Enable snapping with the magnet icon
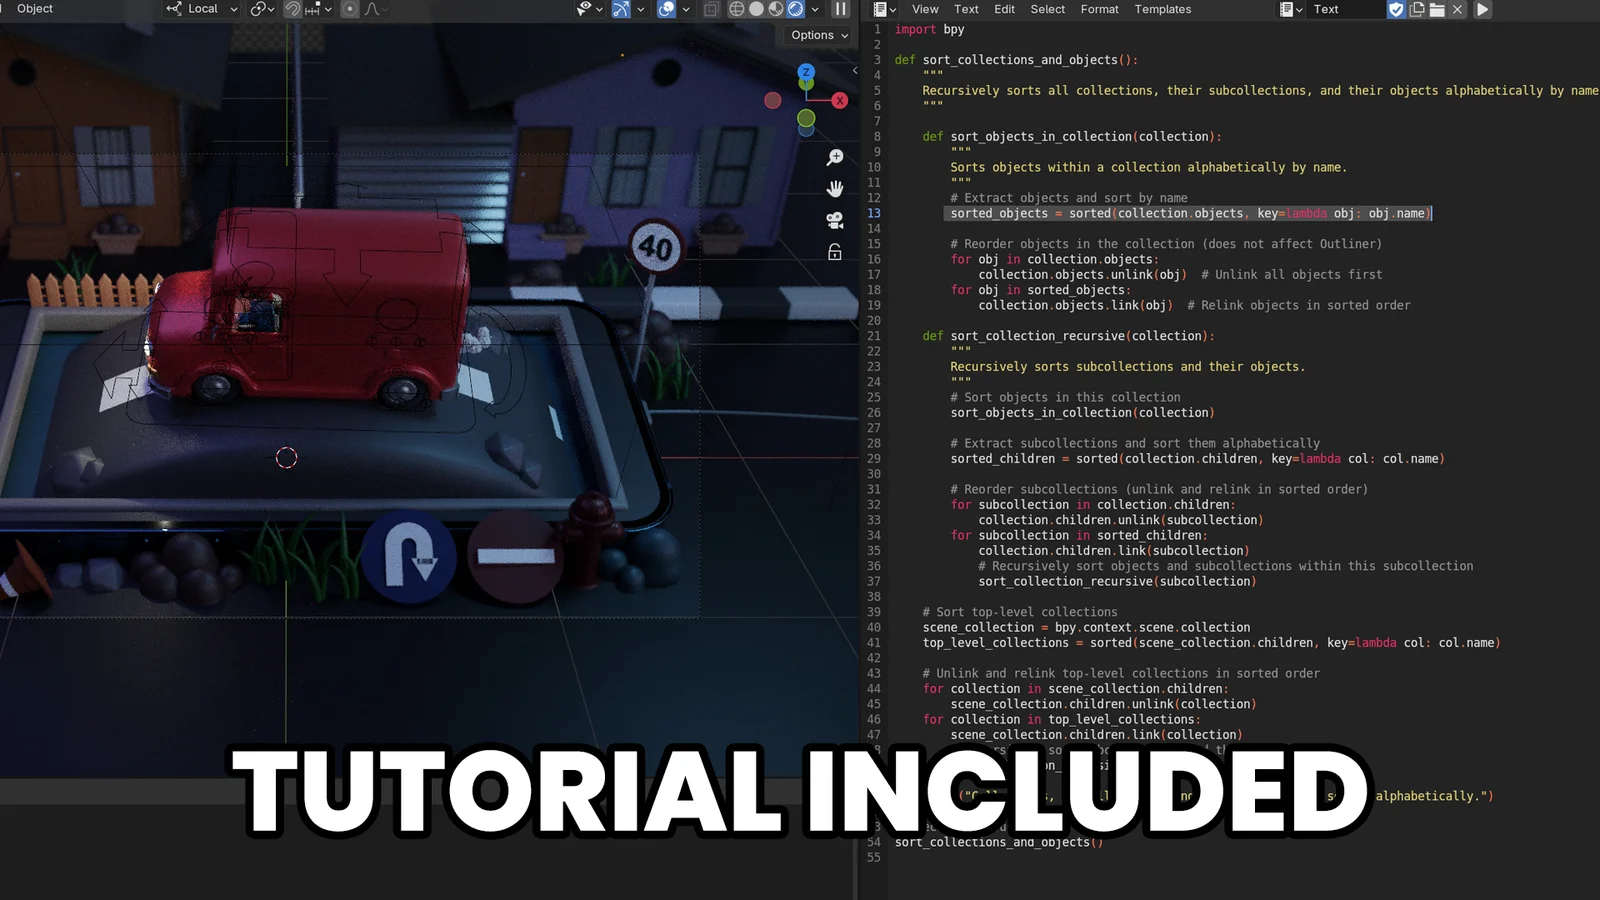This screenshot has height=900, width=1600. click(292, 9)
